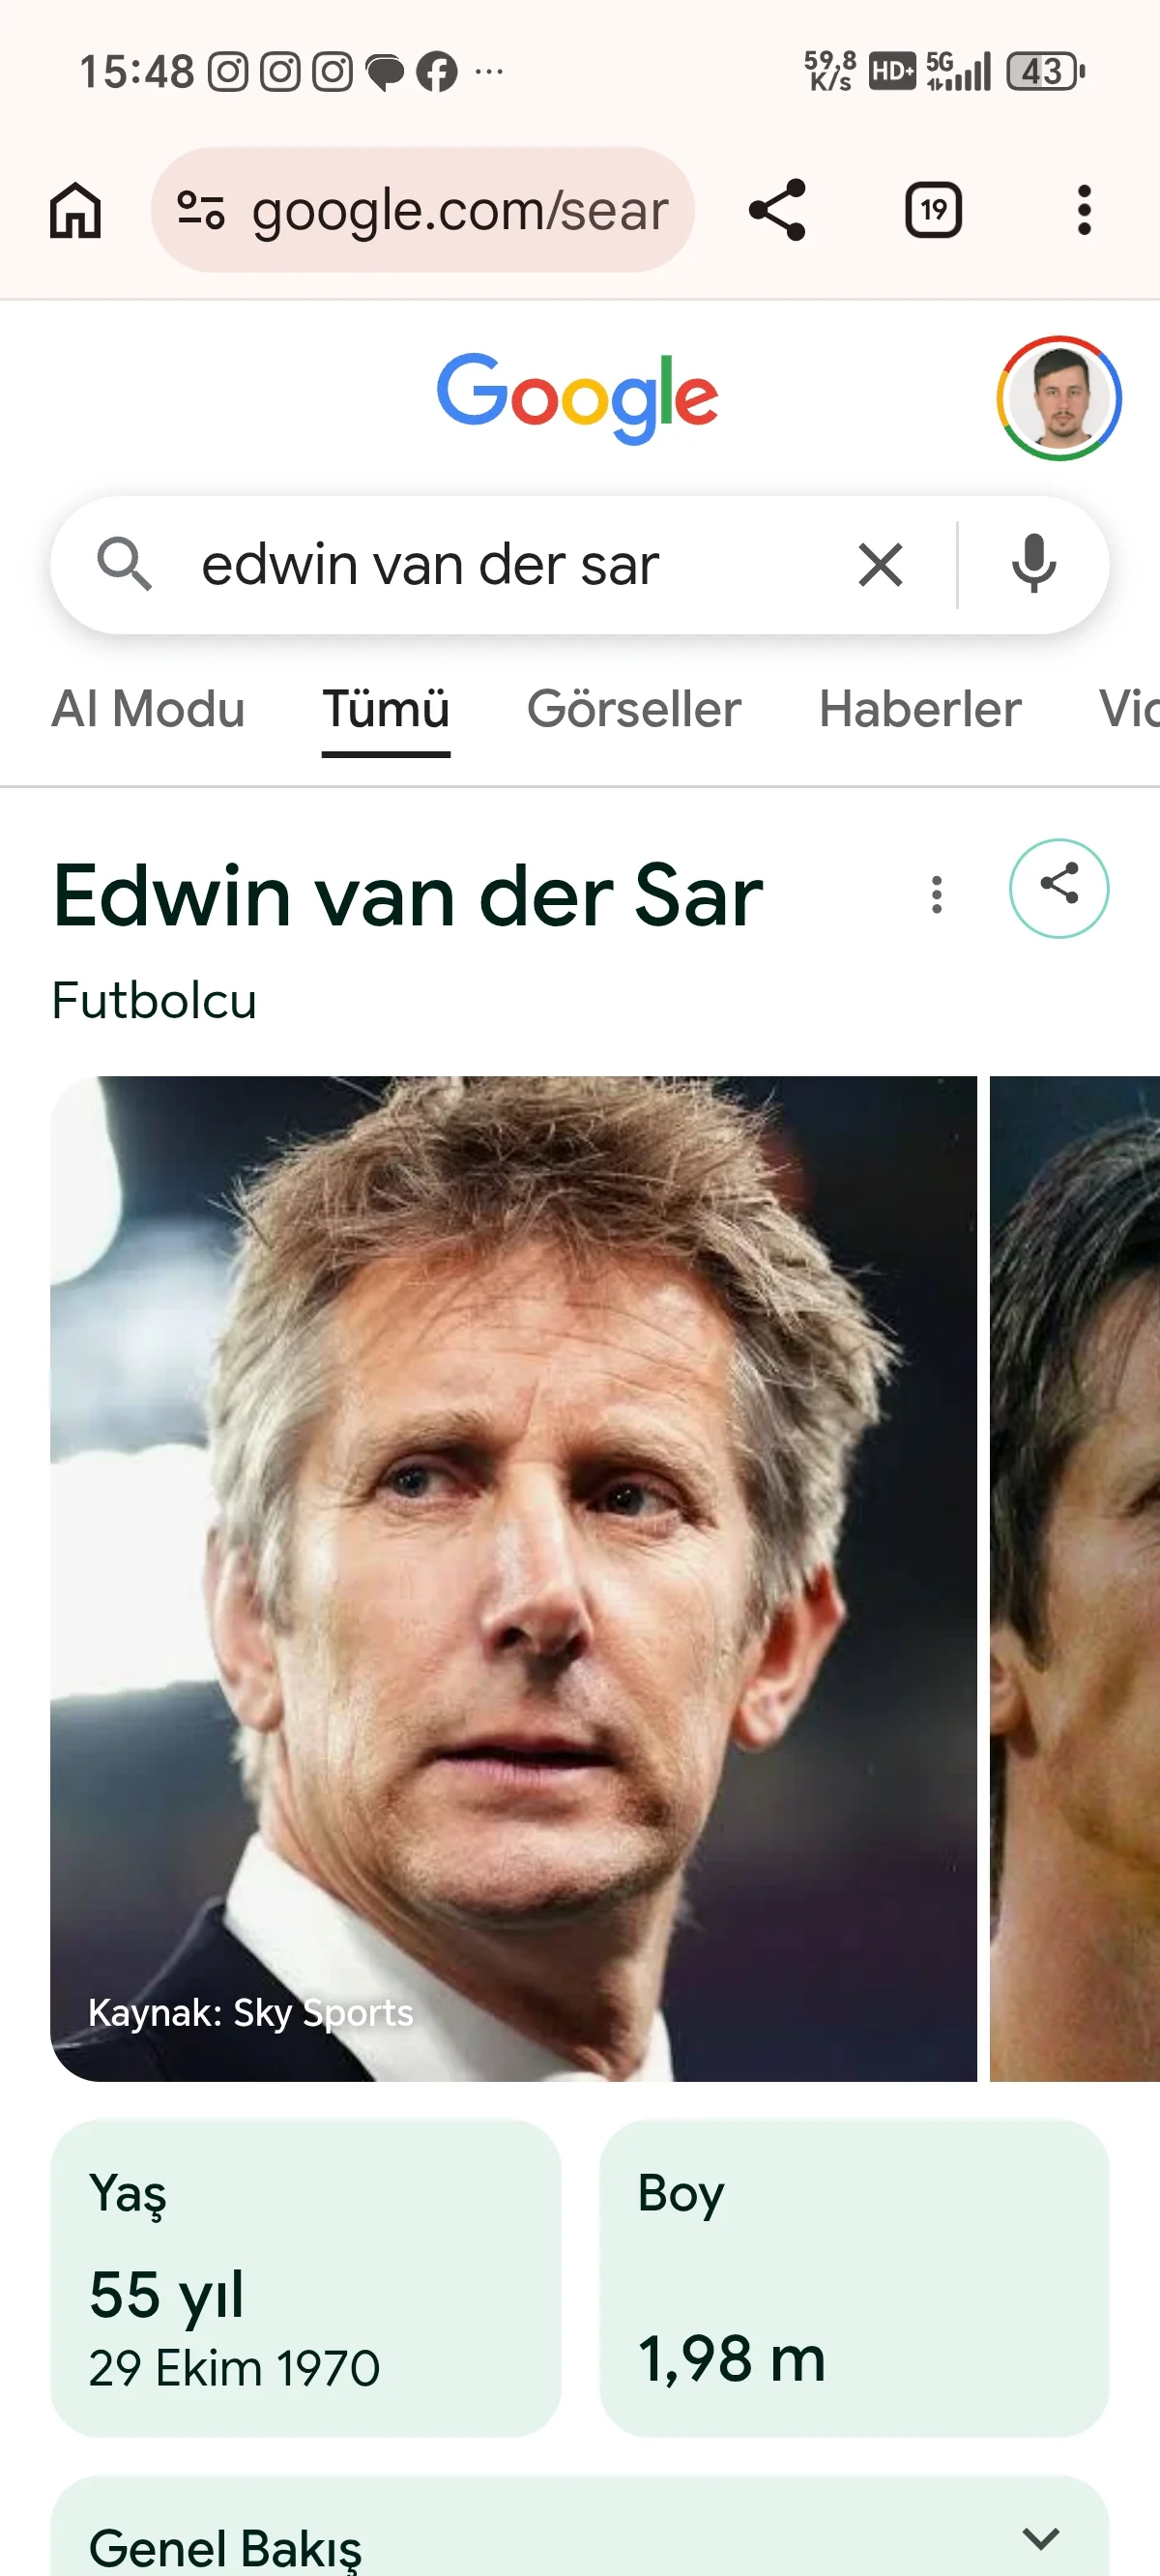Open site info icon in address bar
Viewport: 1160px width, 2576px height.
(x=200, y=211)
